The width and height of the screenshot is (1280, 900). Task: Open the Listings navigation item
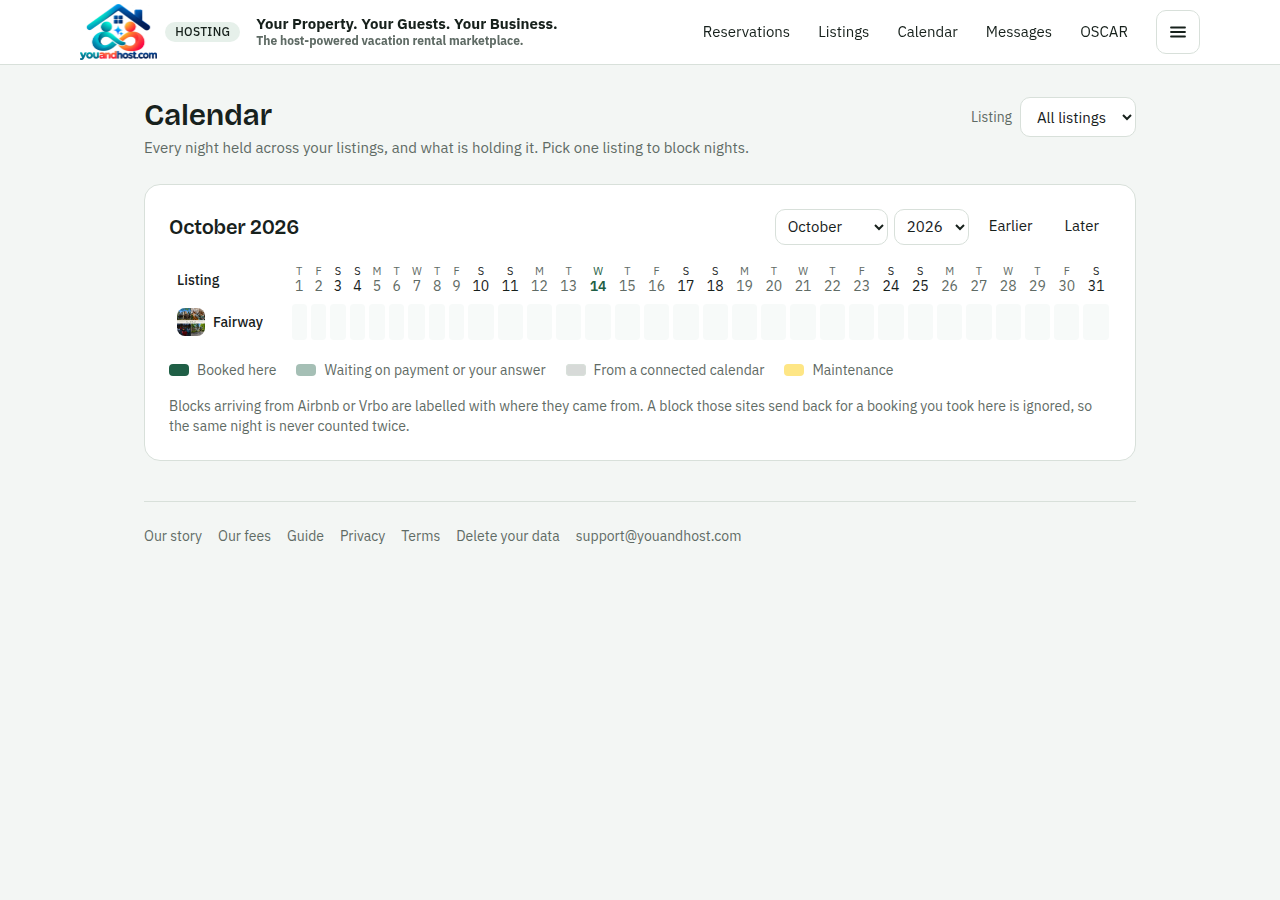[843, 32]
